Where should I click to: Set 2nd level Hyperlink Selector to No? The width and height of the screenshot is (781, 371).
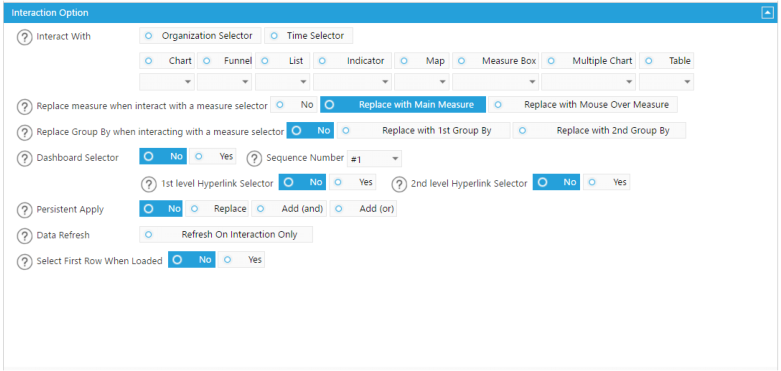point(556,182)
